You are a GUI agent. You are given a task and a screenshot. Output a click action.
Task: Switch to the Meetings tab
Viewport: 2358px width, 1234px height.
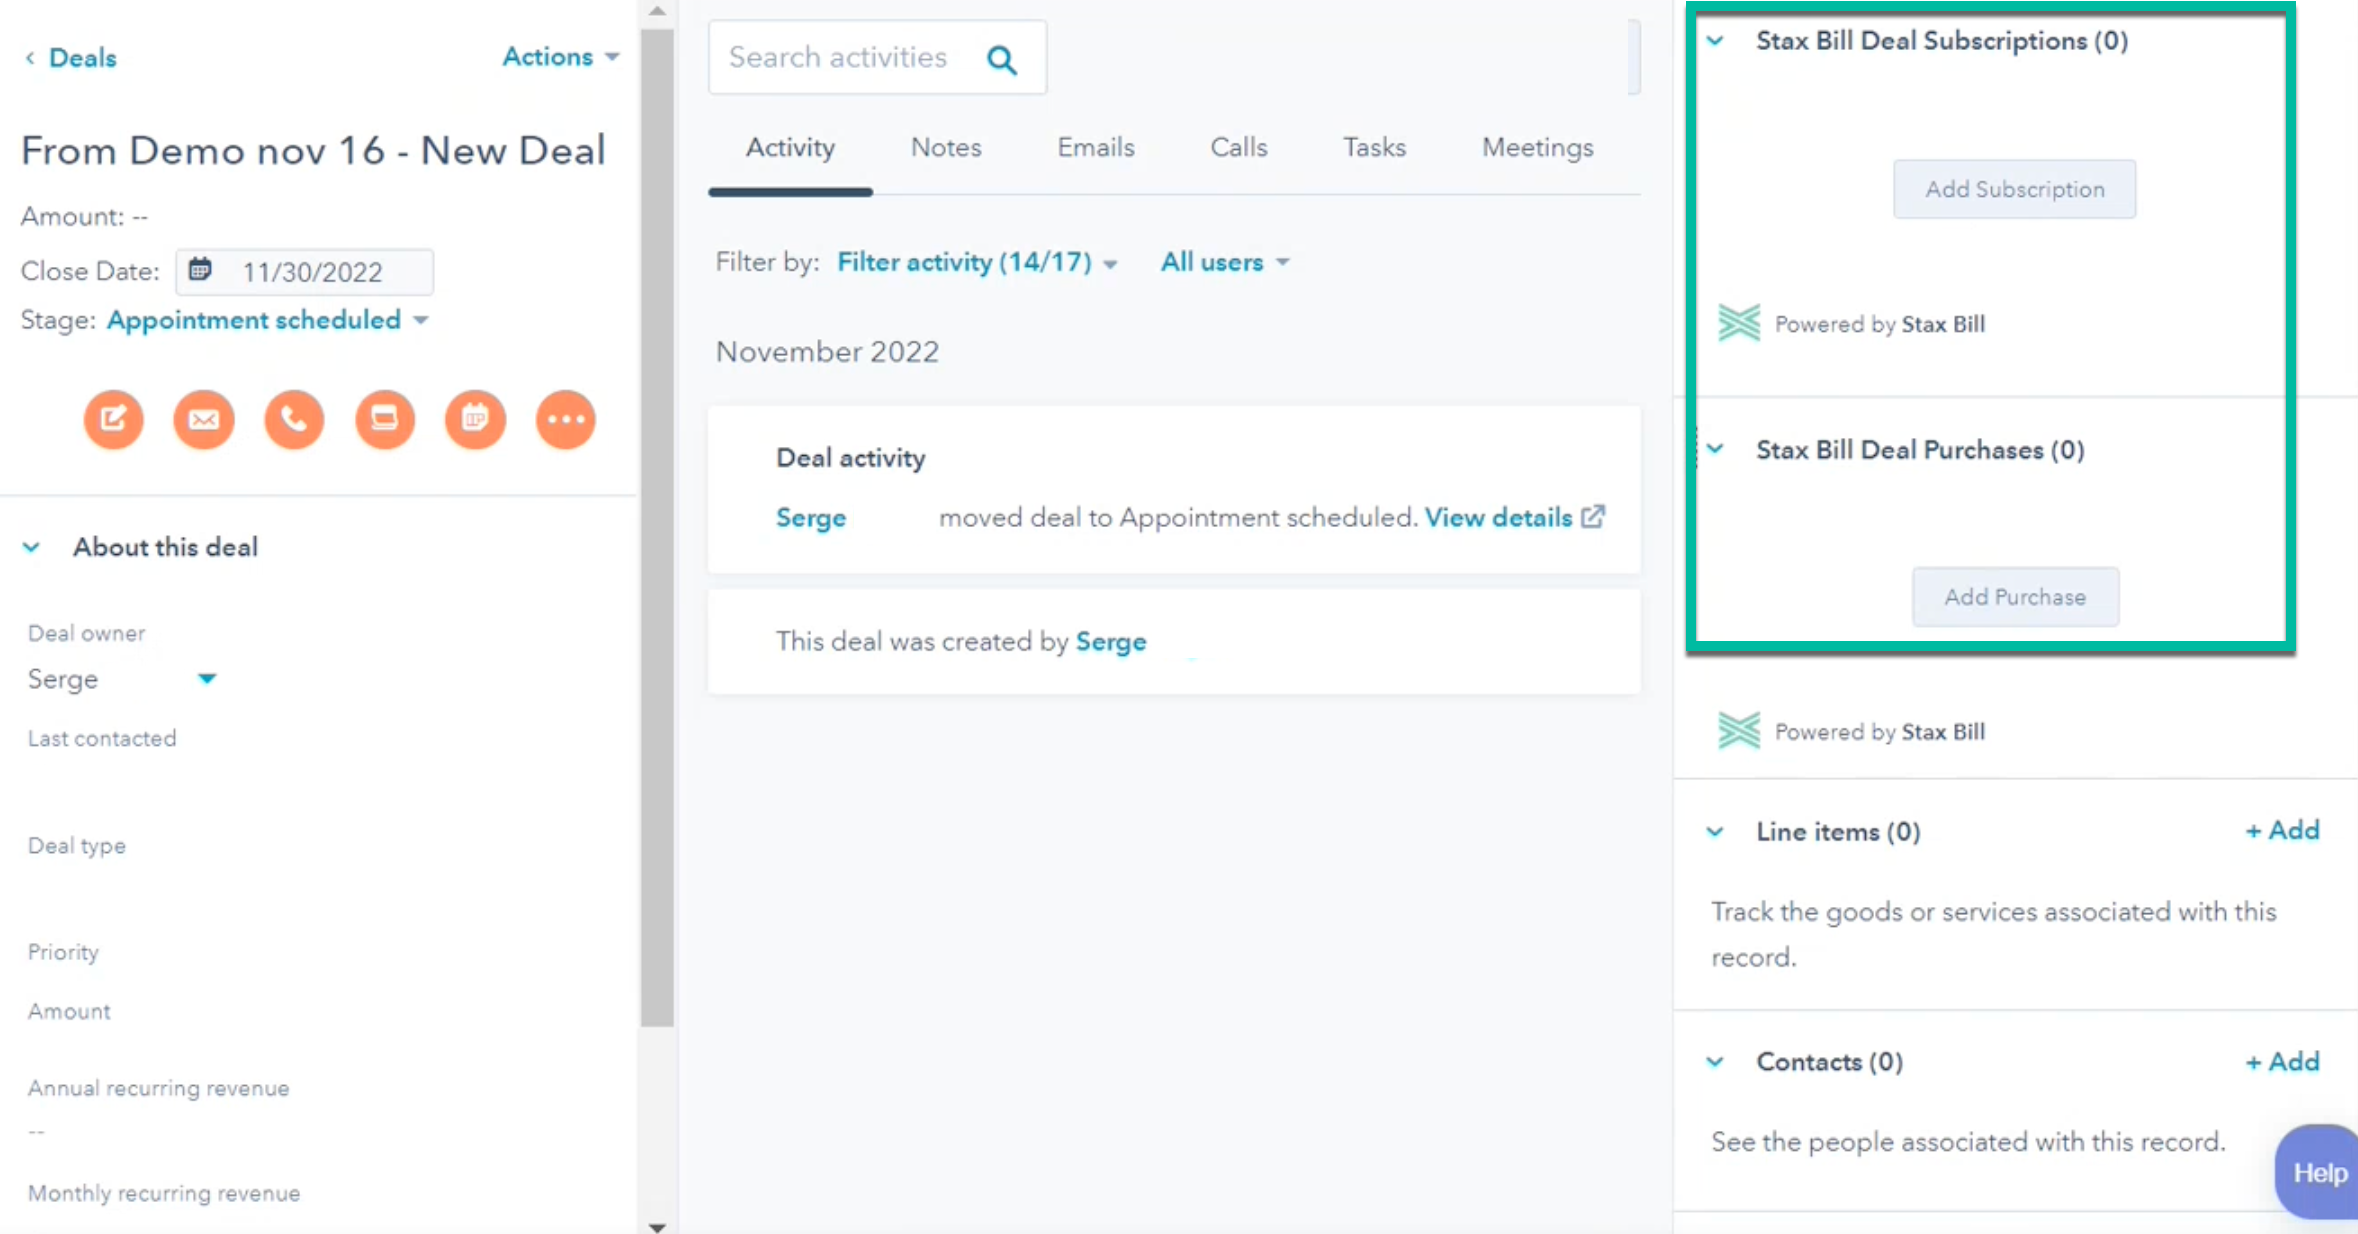tap(1538, 147)
